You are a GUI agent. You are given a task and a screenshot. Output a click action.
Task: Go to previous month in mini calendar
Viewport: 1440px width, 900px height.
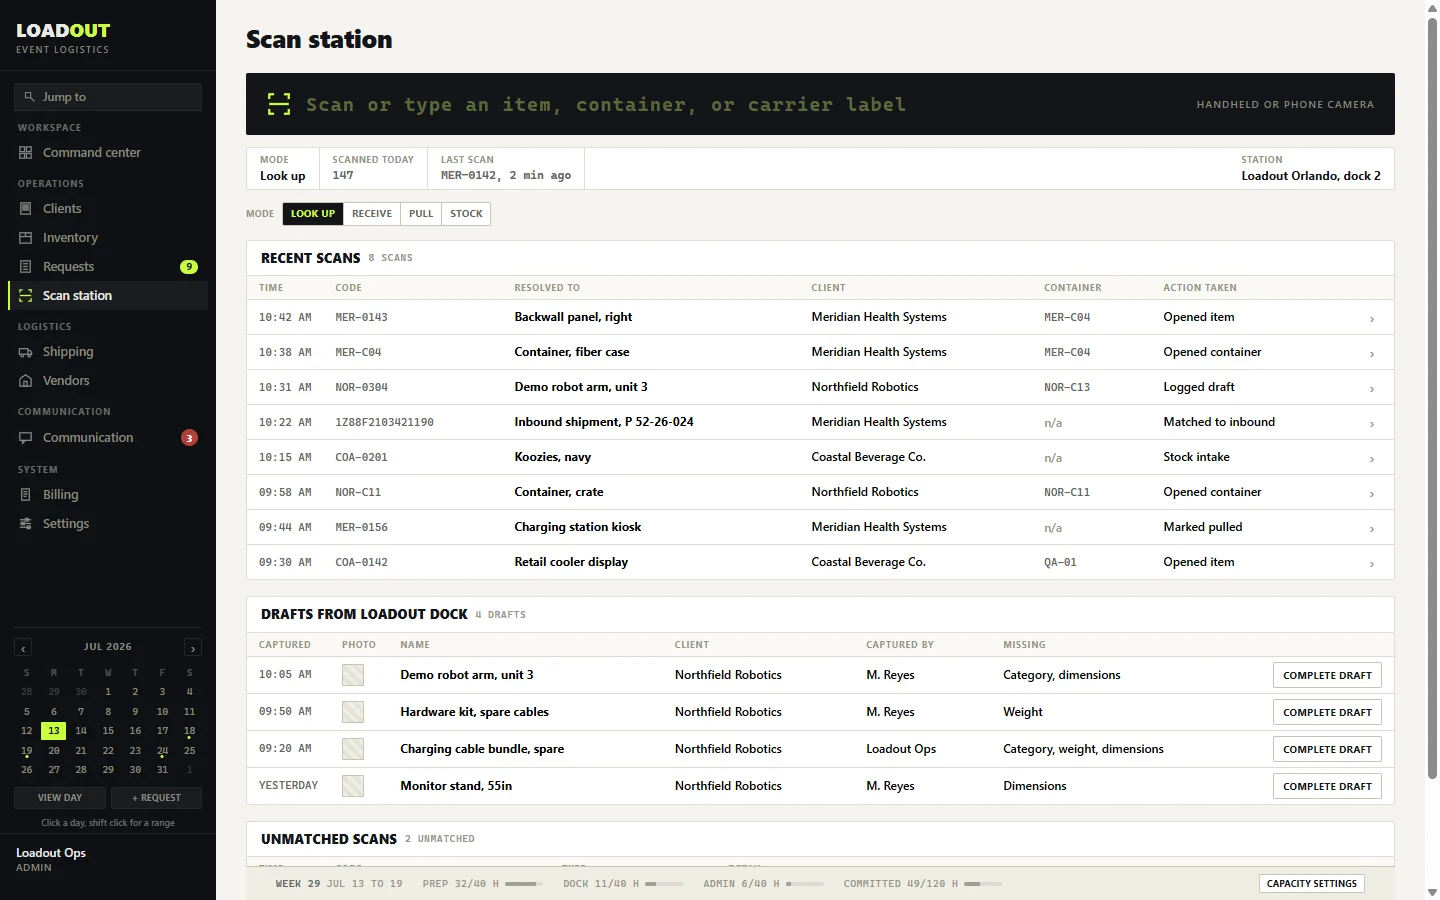click(23, 648)
